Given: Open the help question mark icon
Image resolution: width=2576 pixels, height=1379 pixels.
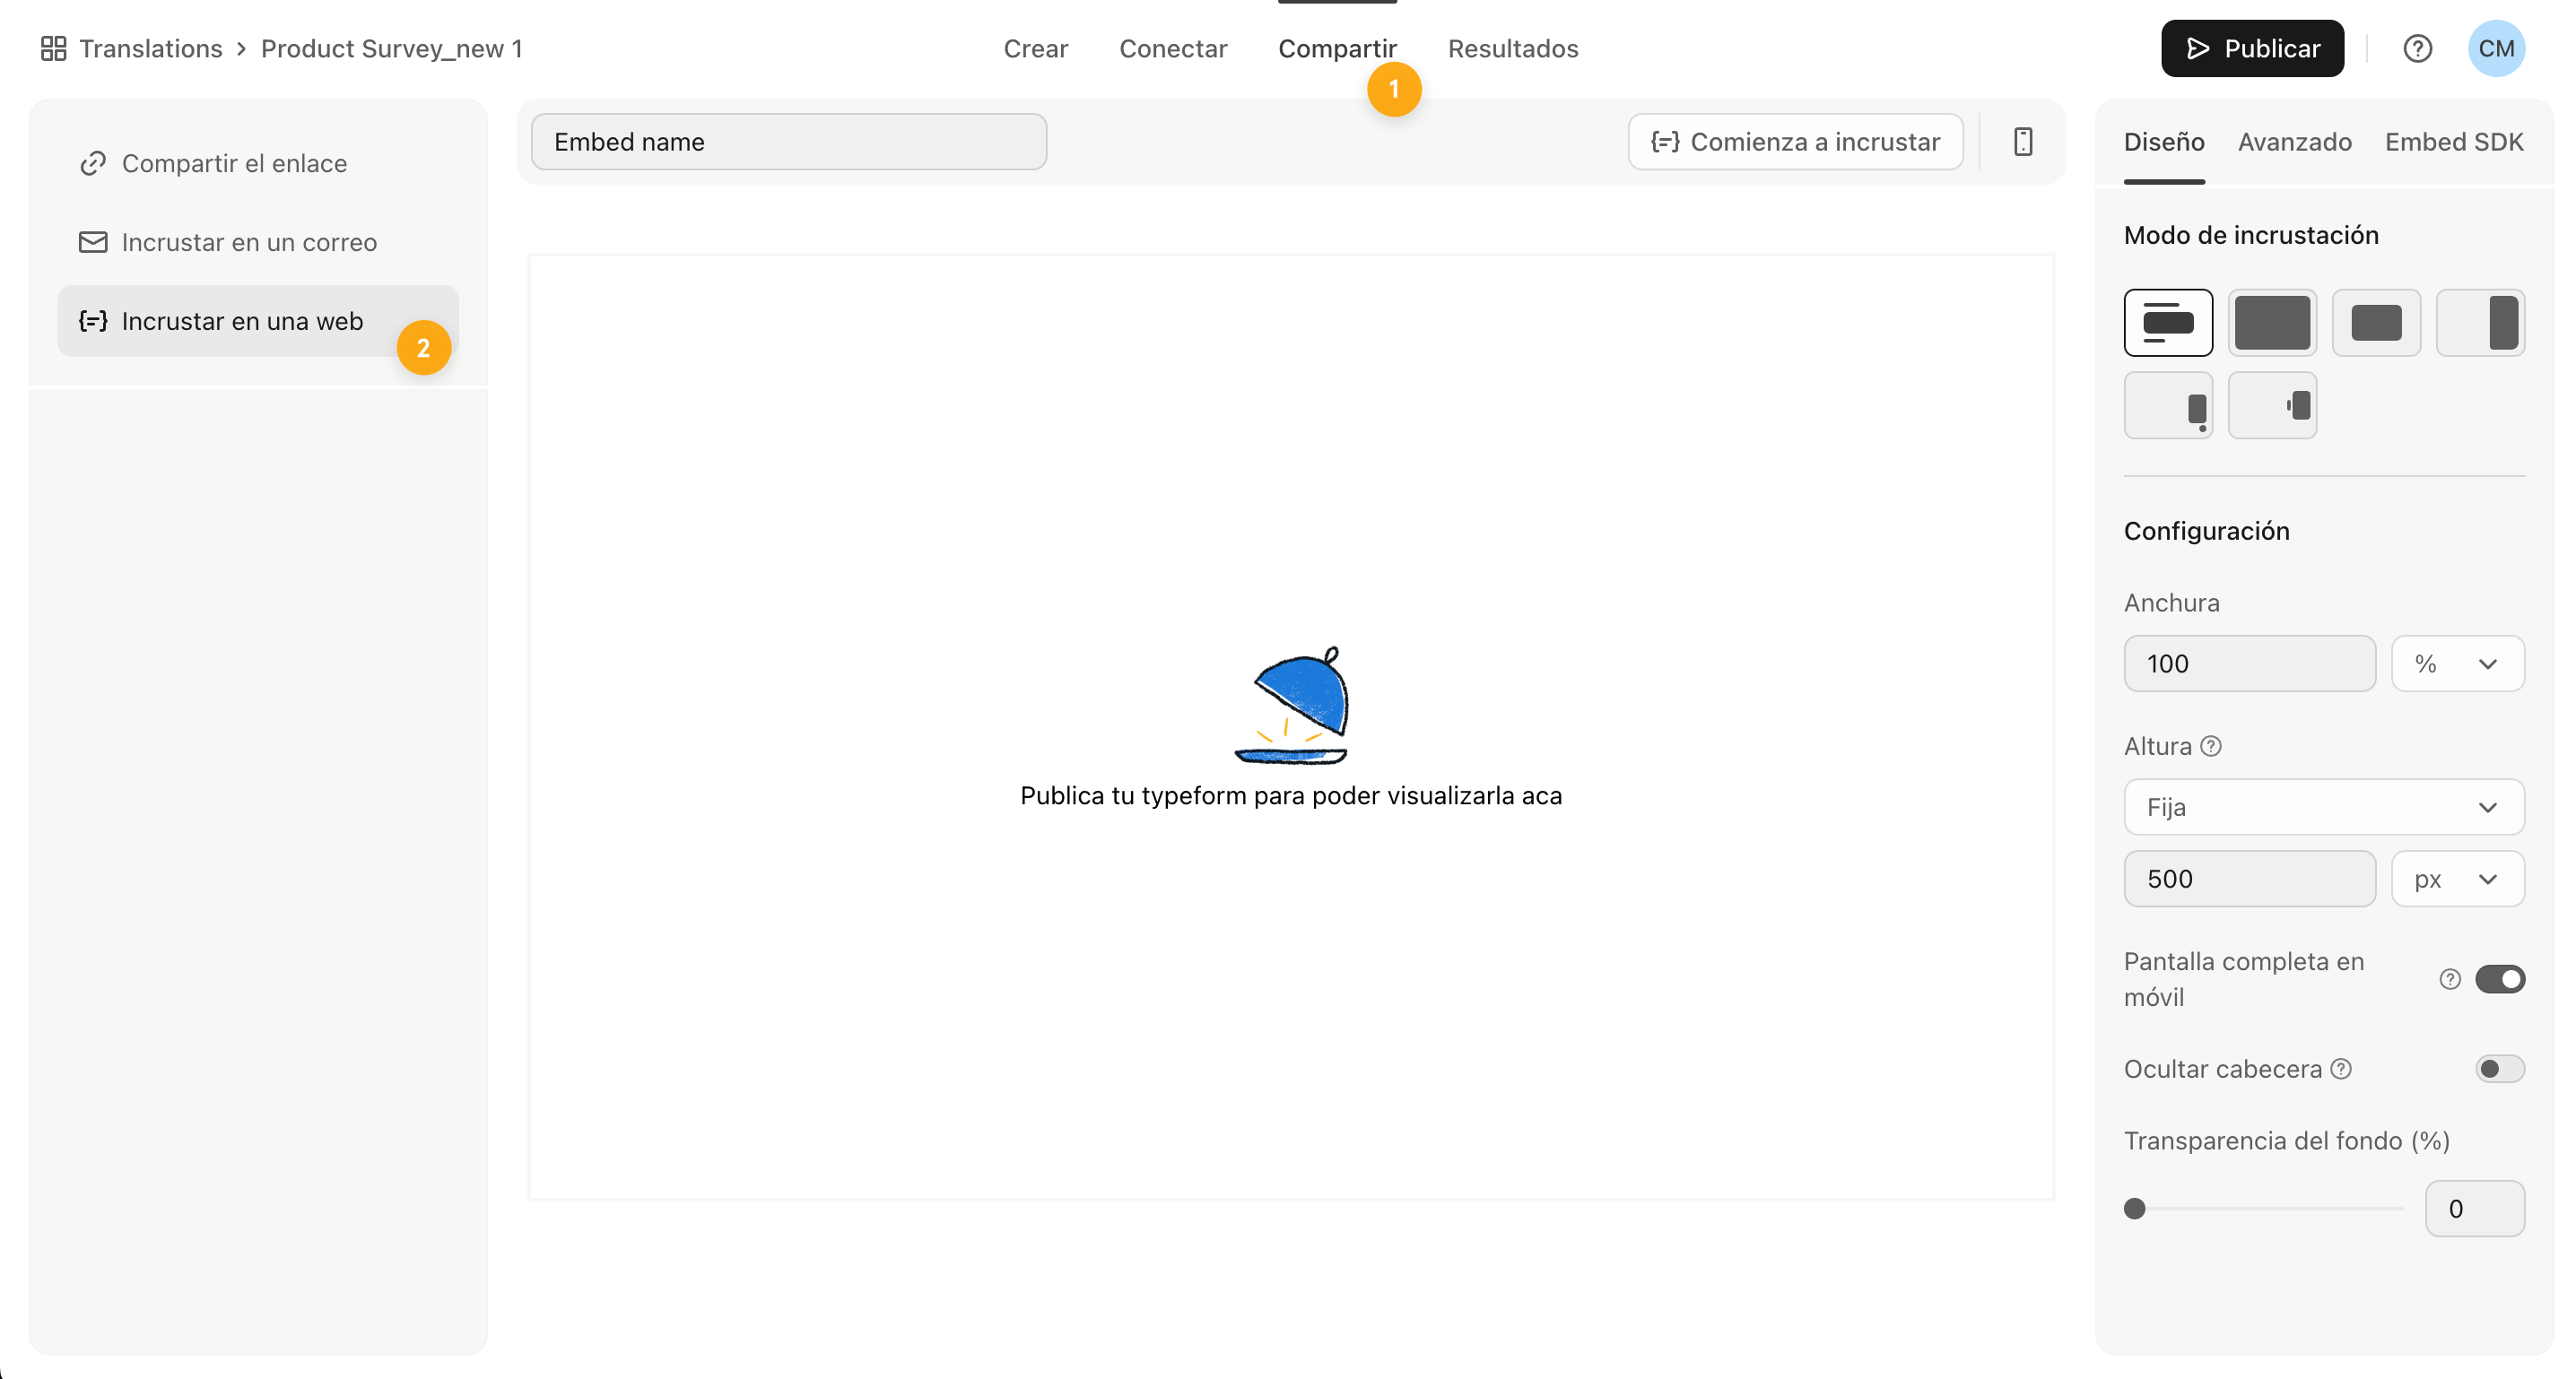Looking at the screenshot, I should (2417, 48).
